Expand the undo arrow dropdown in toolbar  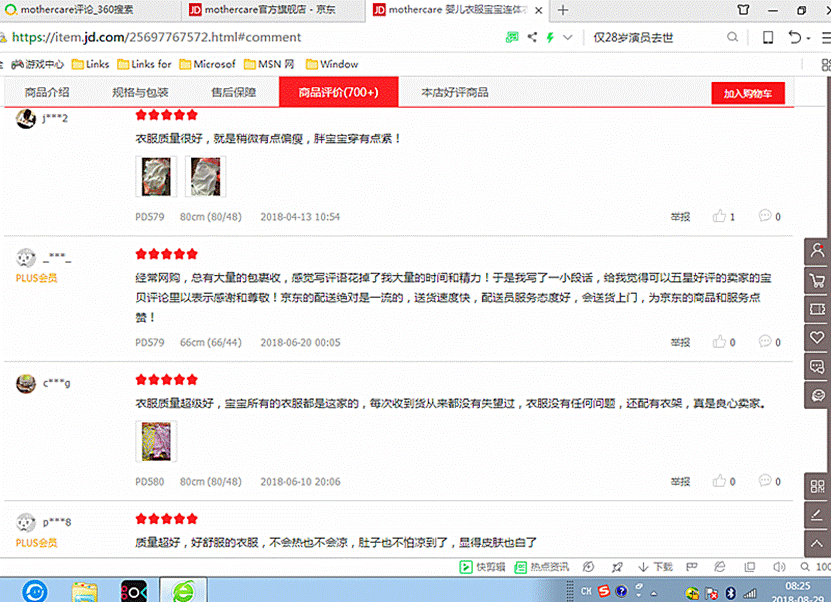(806, 38)
